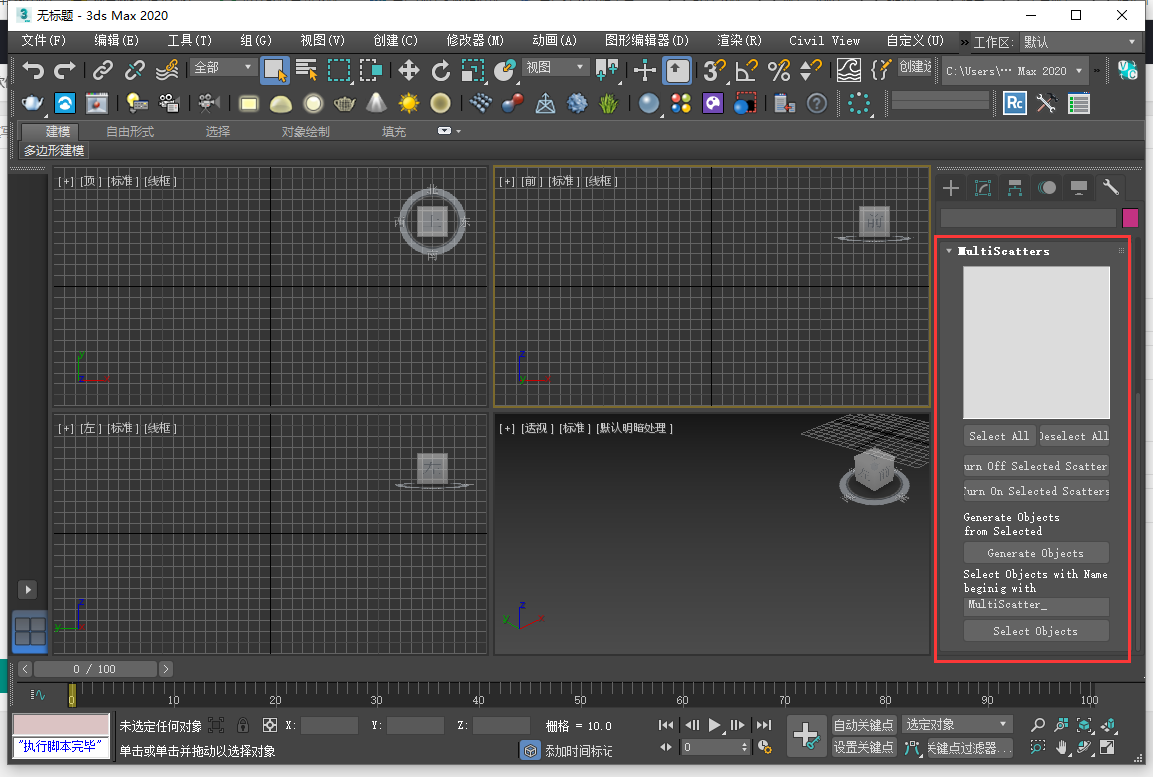Click the Select All button in MultiScatters
The height and width of the screenshot is (777, 1153).
(999, 435)
